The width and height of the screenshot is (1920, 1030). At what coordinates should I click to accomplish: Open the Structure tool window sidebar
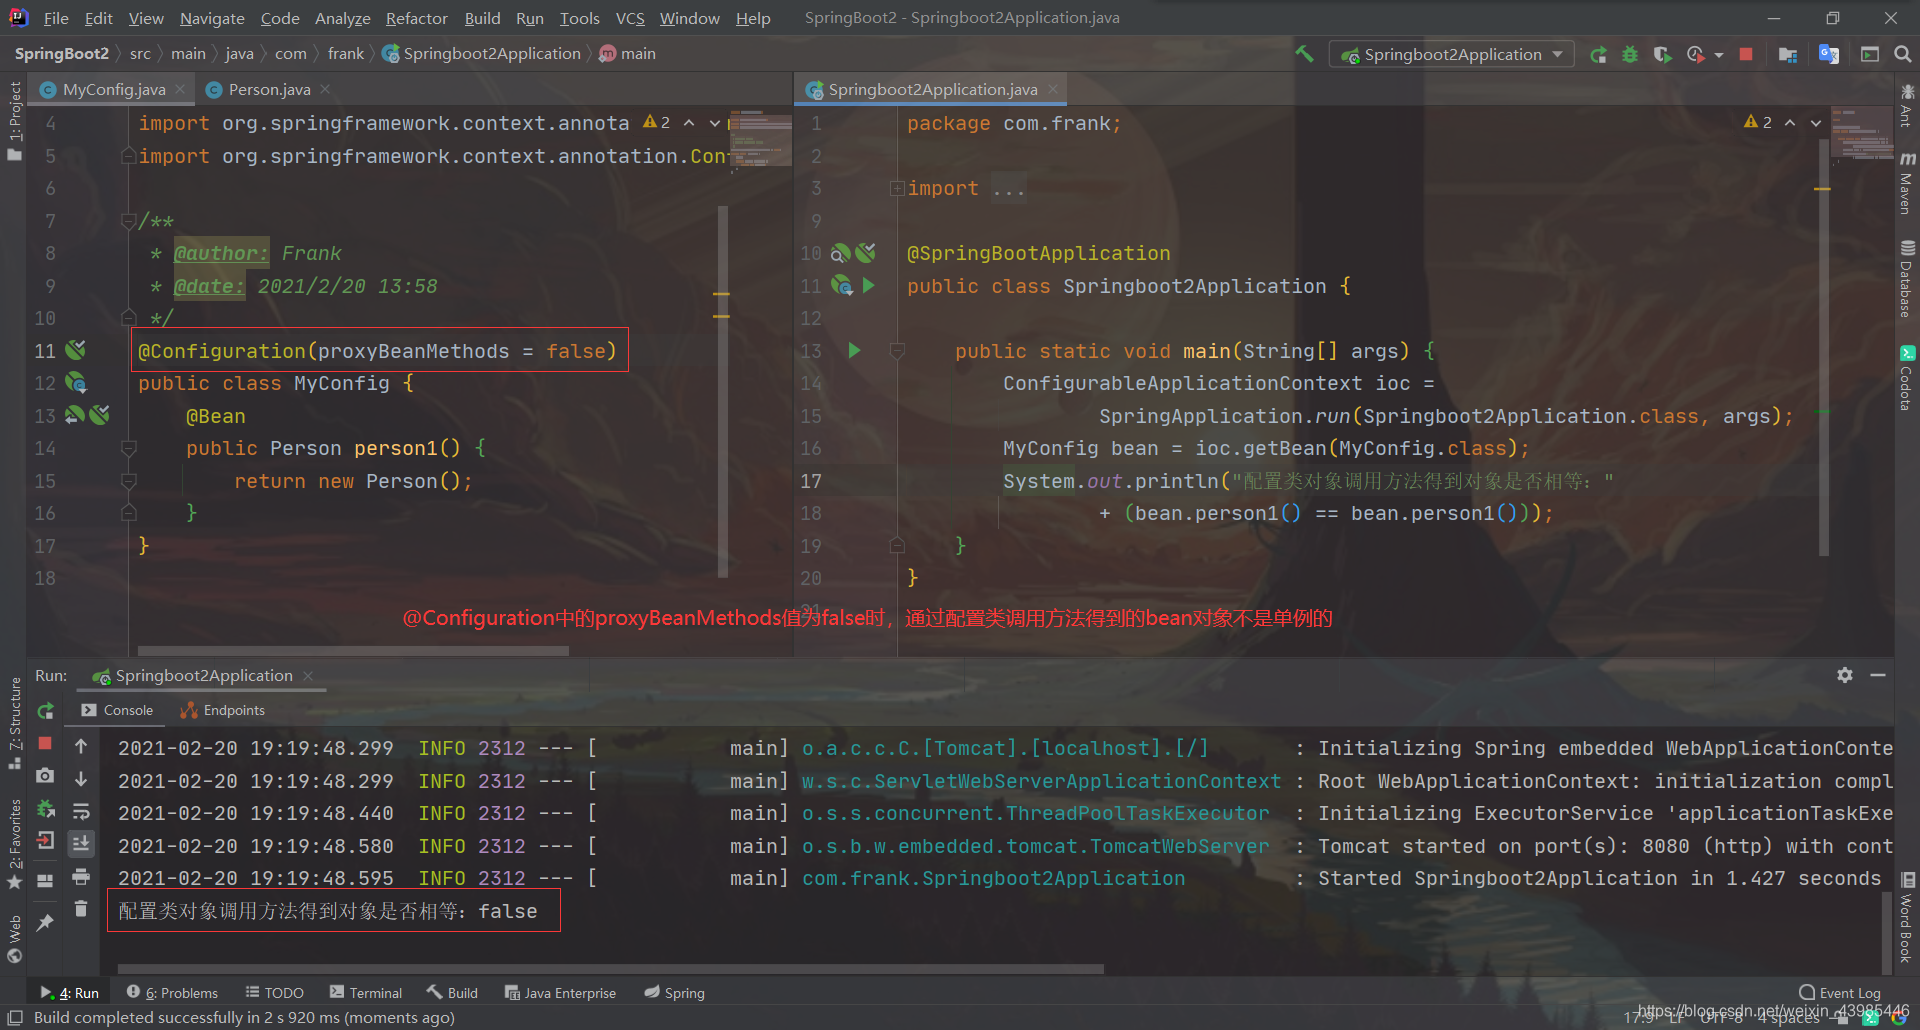coord(14,722)
